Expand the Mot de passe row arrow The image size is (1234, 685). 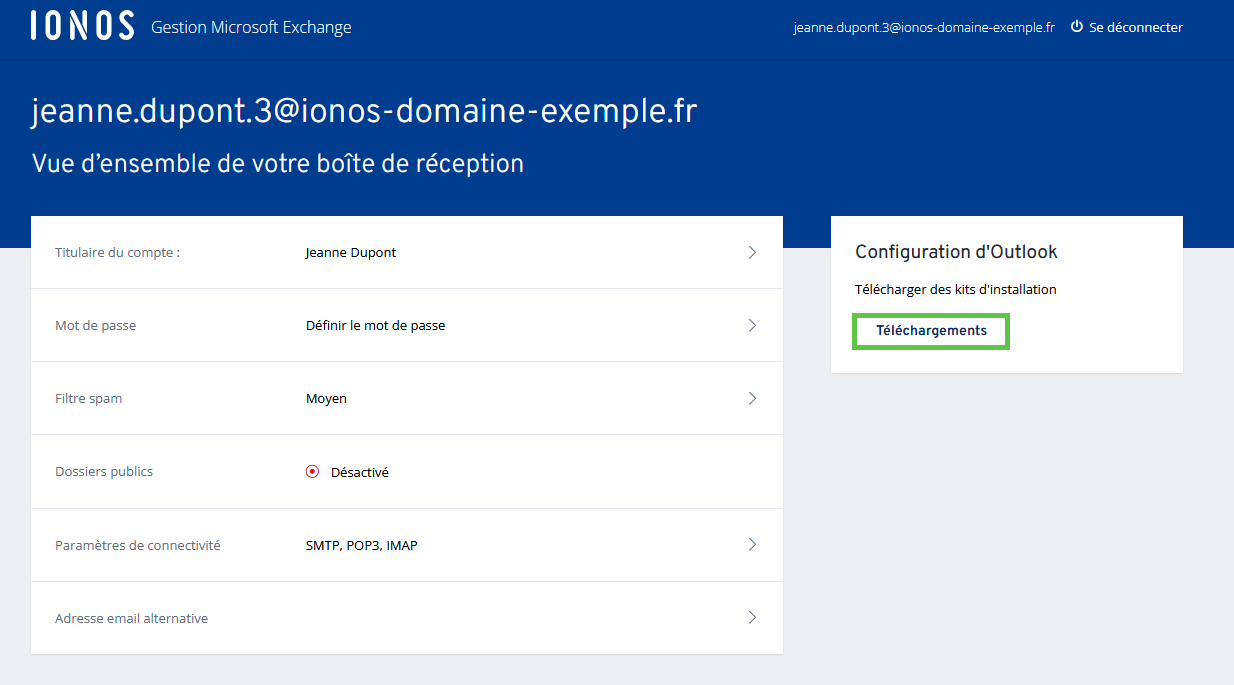coord(752,326)
